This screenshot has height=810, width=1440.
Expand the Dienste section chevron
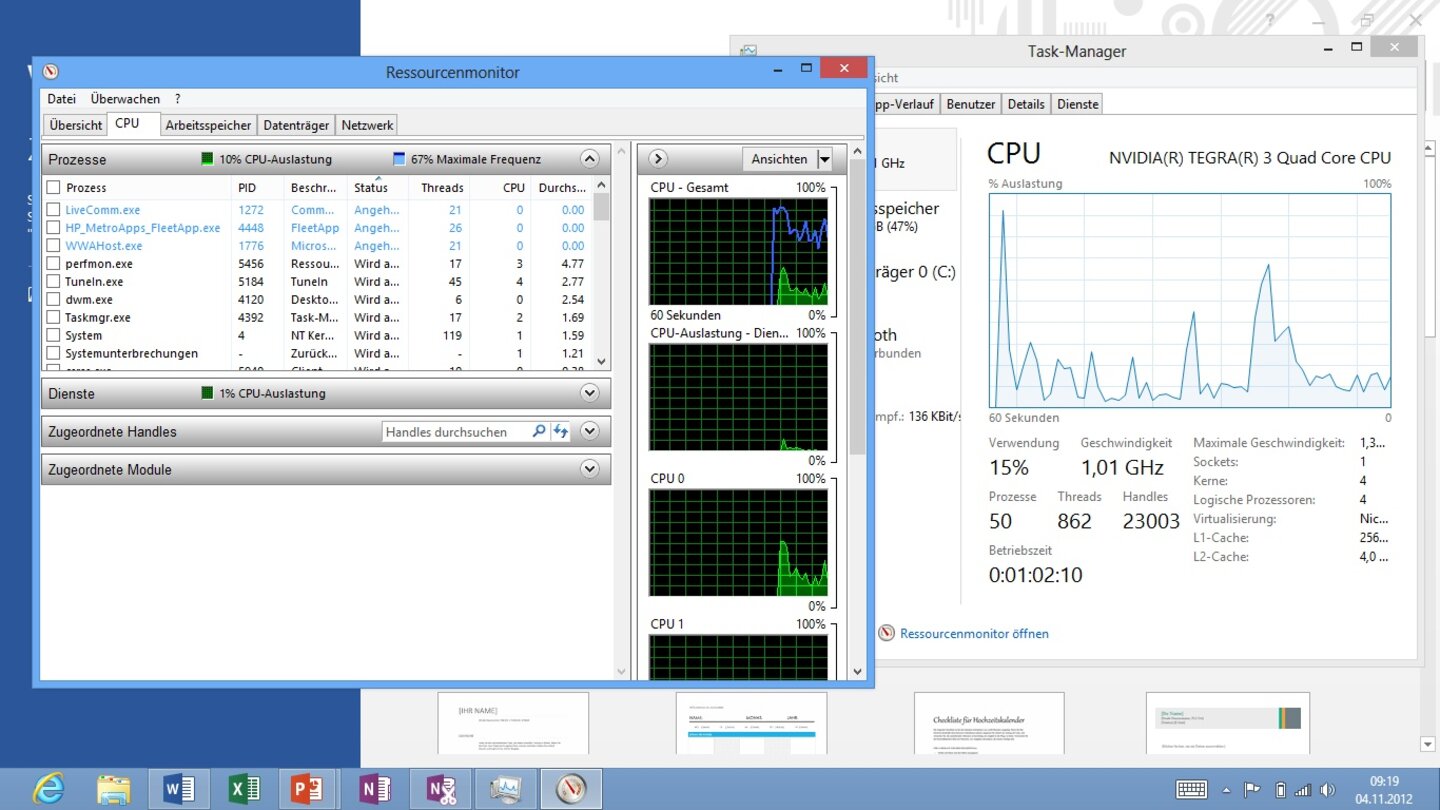pos(589,393)
